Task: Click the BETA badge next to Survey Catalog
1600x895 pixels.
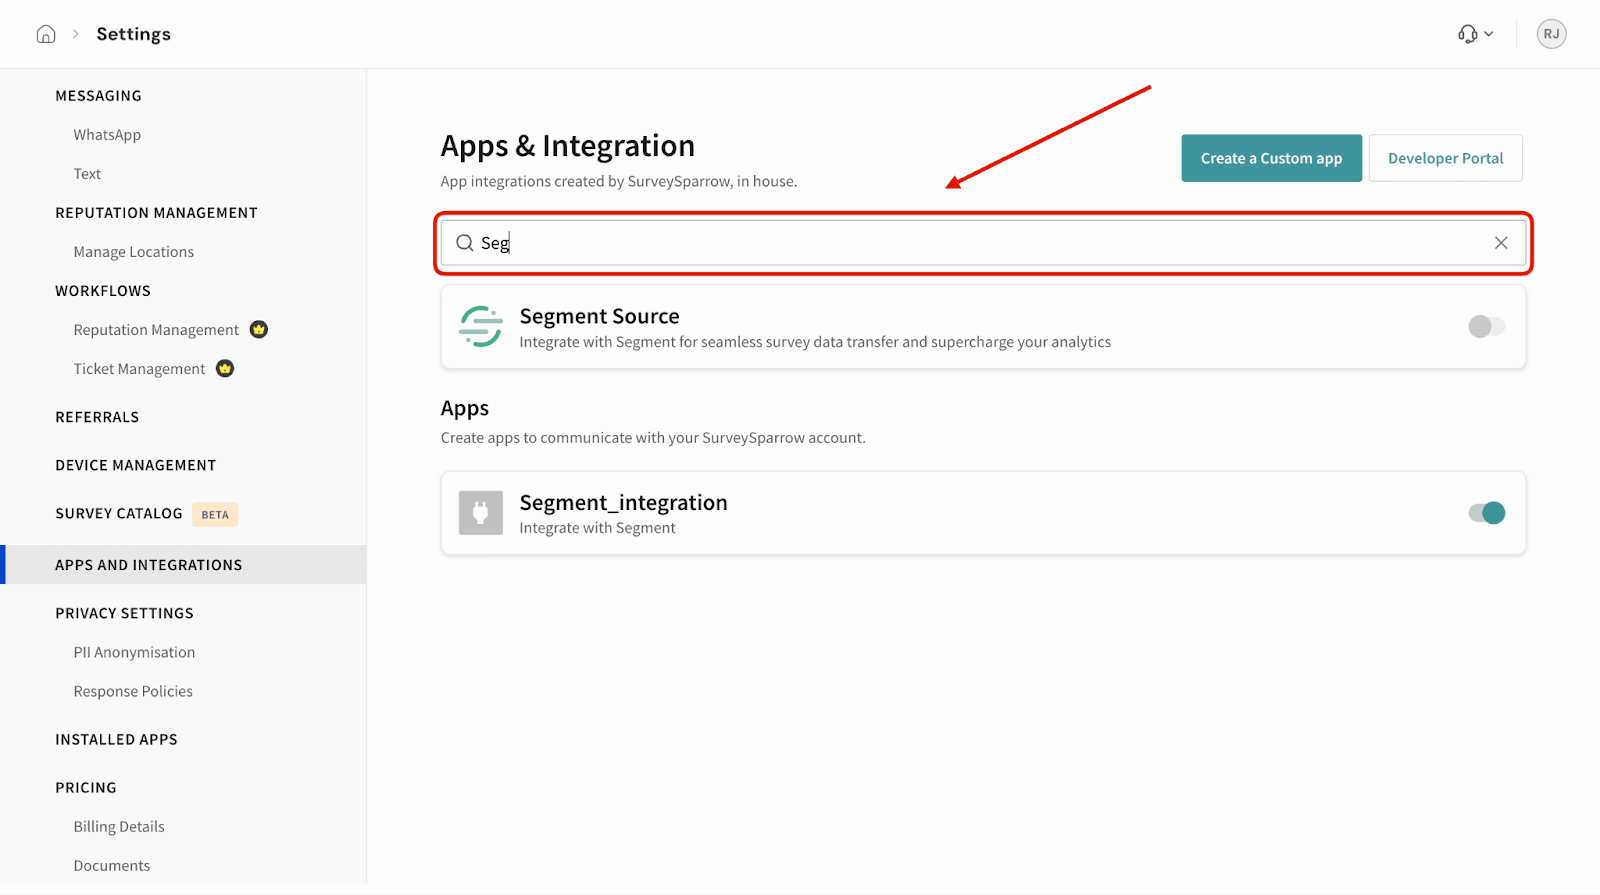Action: tap(215, 515)
